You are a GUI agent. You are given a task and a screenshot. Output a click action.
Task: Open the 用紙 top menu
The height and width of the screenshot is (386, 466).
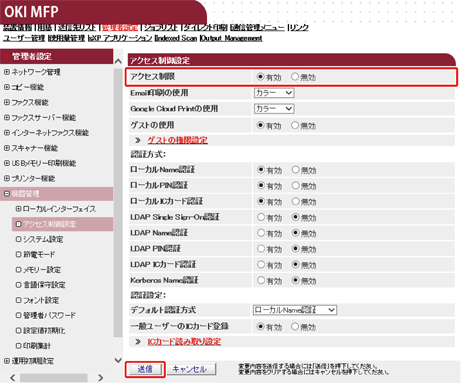click(45, 27)
